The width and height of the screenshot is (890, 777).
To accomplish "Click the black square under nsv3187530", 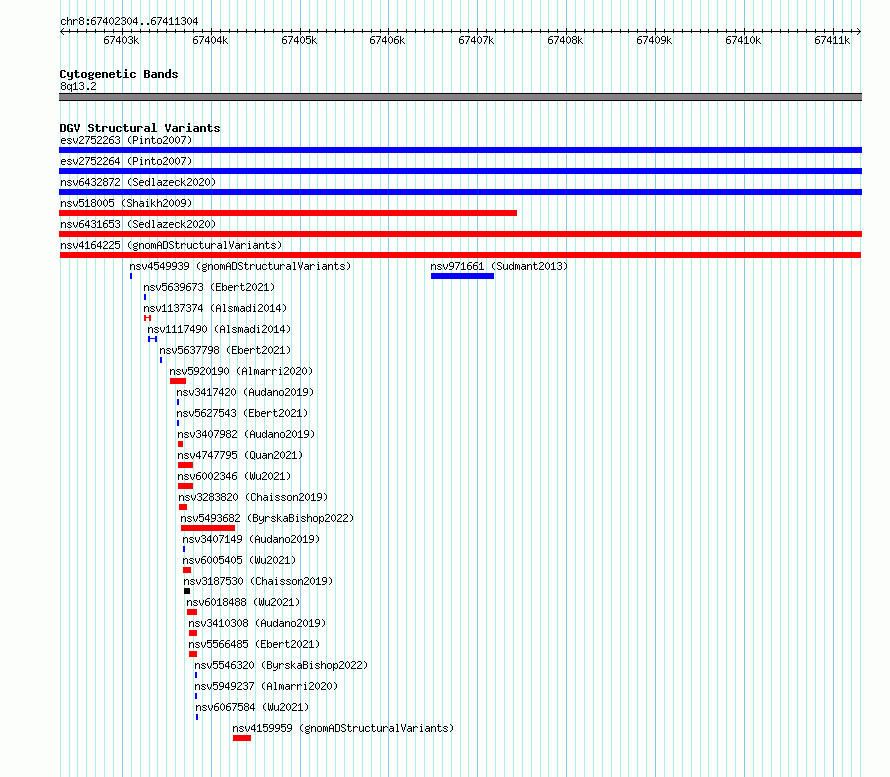I will click(187, 591).
